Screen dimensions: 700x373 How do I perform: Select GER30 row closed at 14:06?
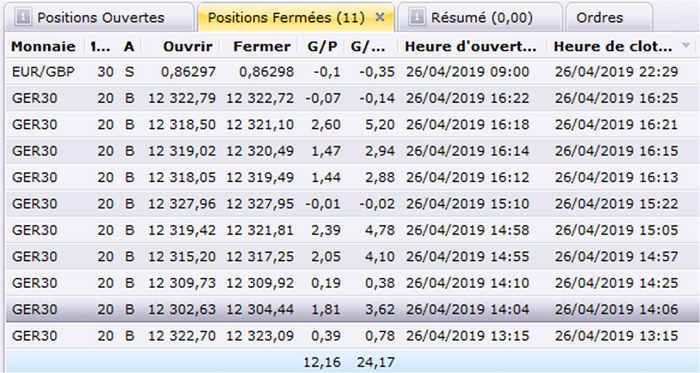coord(352,309)
